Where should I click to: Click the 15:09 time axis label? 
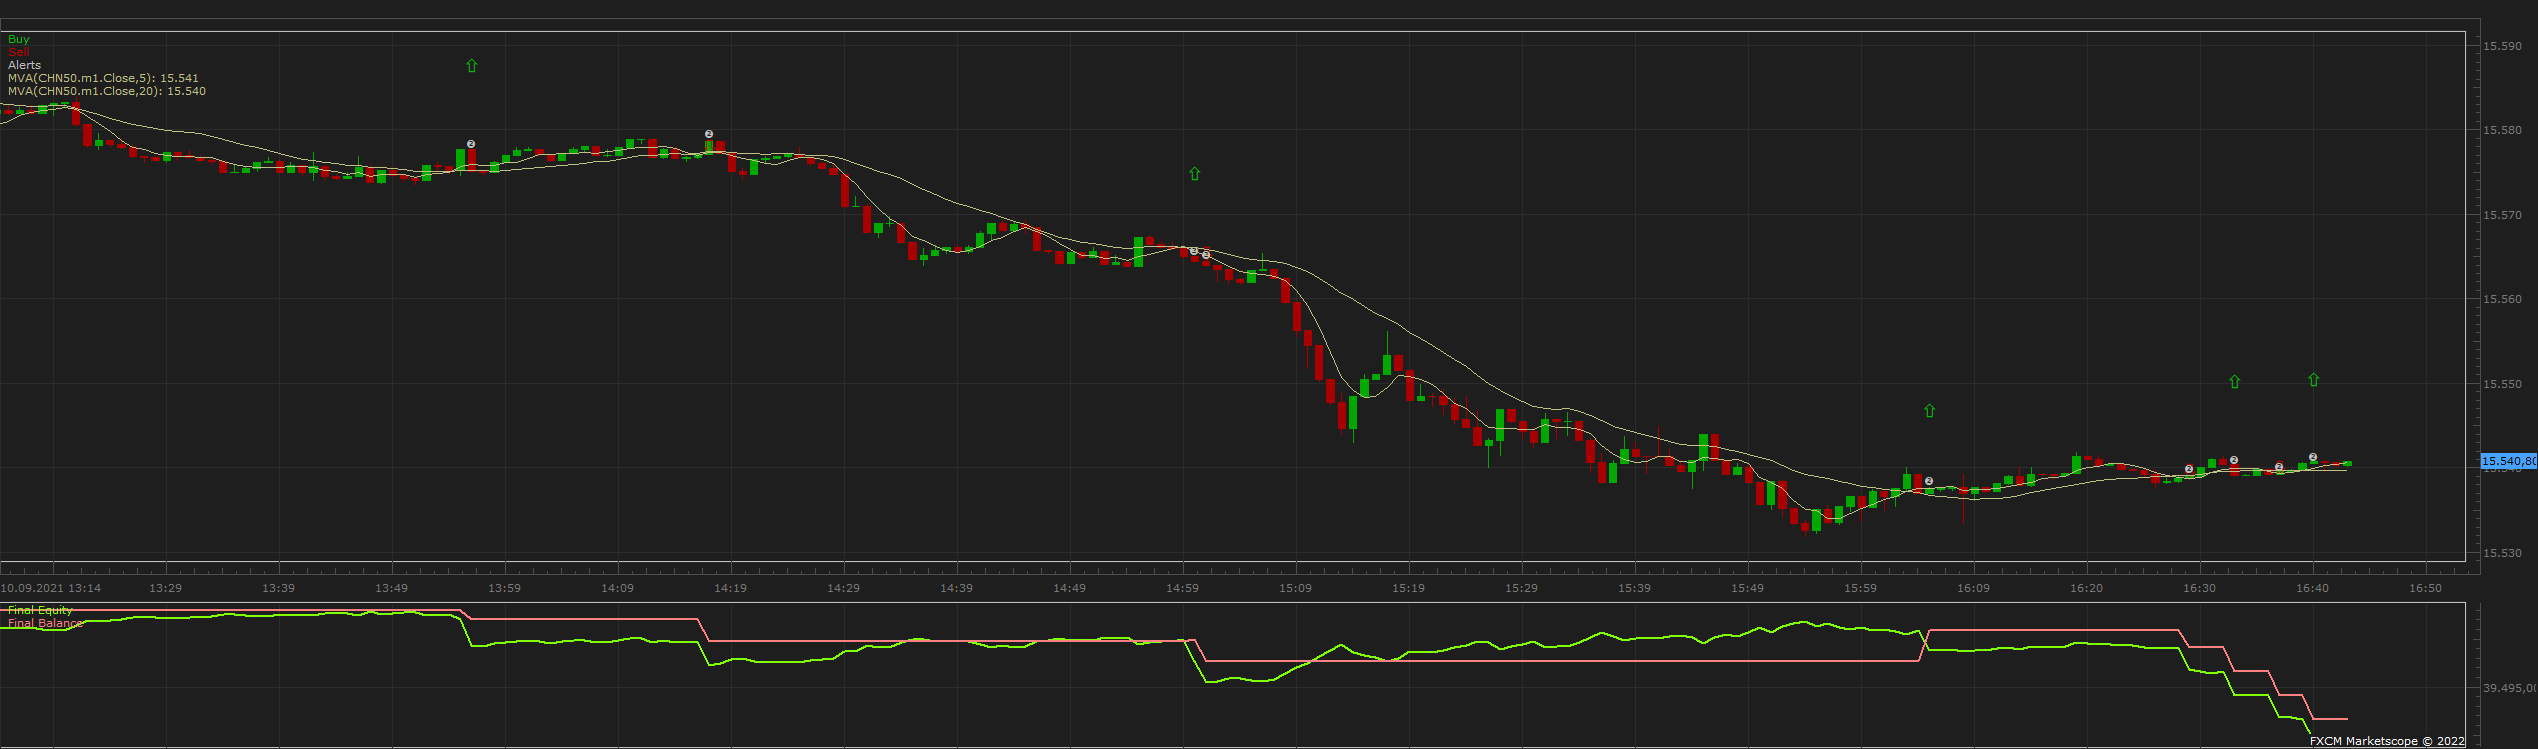pos(1295,588)
